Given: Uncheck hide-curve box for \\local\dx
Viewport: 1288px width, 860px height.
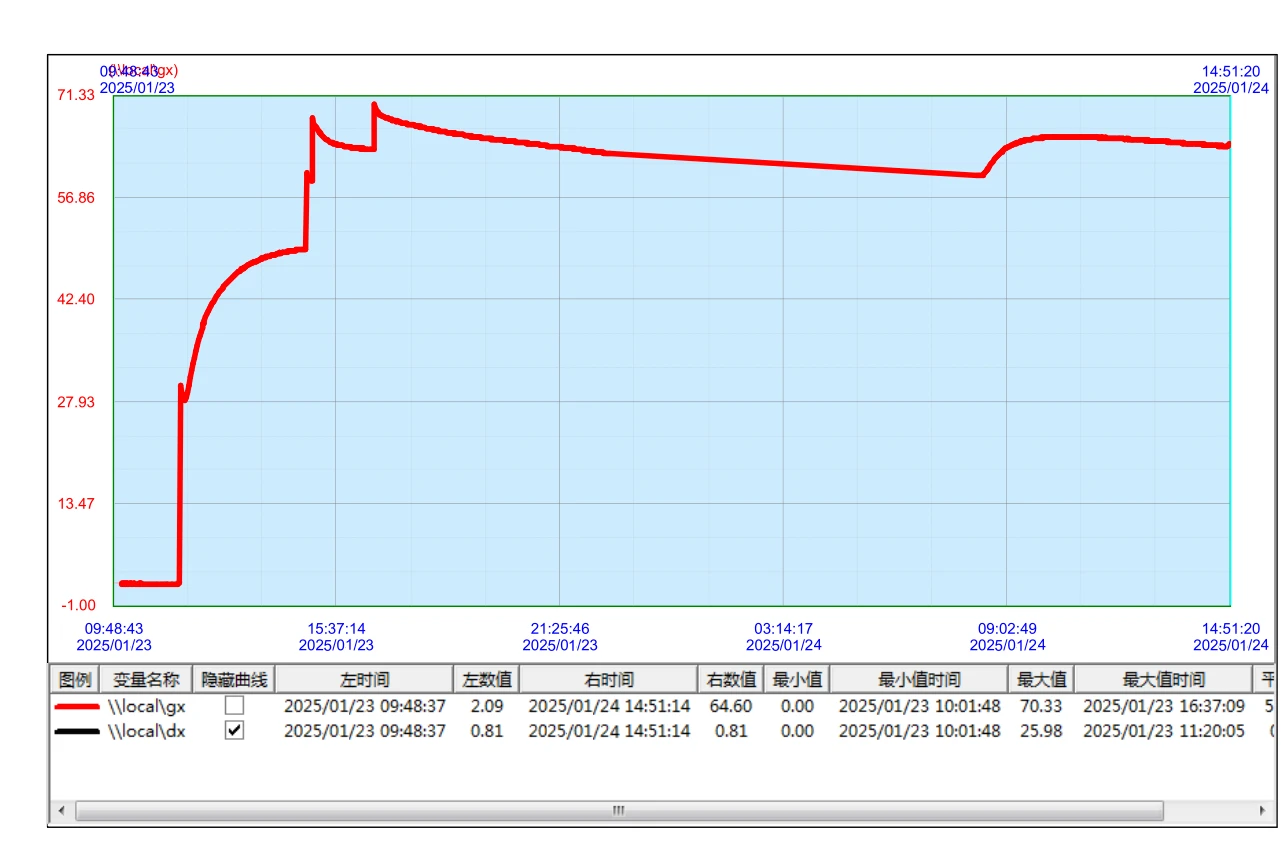Looking at the screenshot, I should 234,731.
